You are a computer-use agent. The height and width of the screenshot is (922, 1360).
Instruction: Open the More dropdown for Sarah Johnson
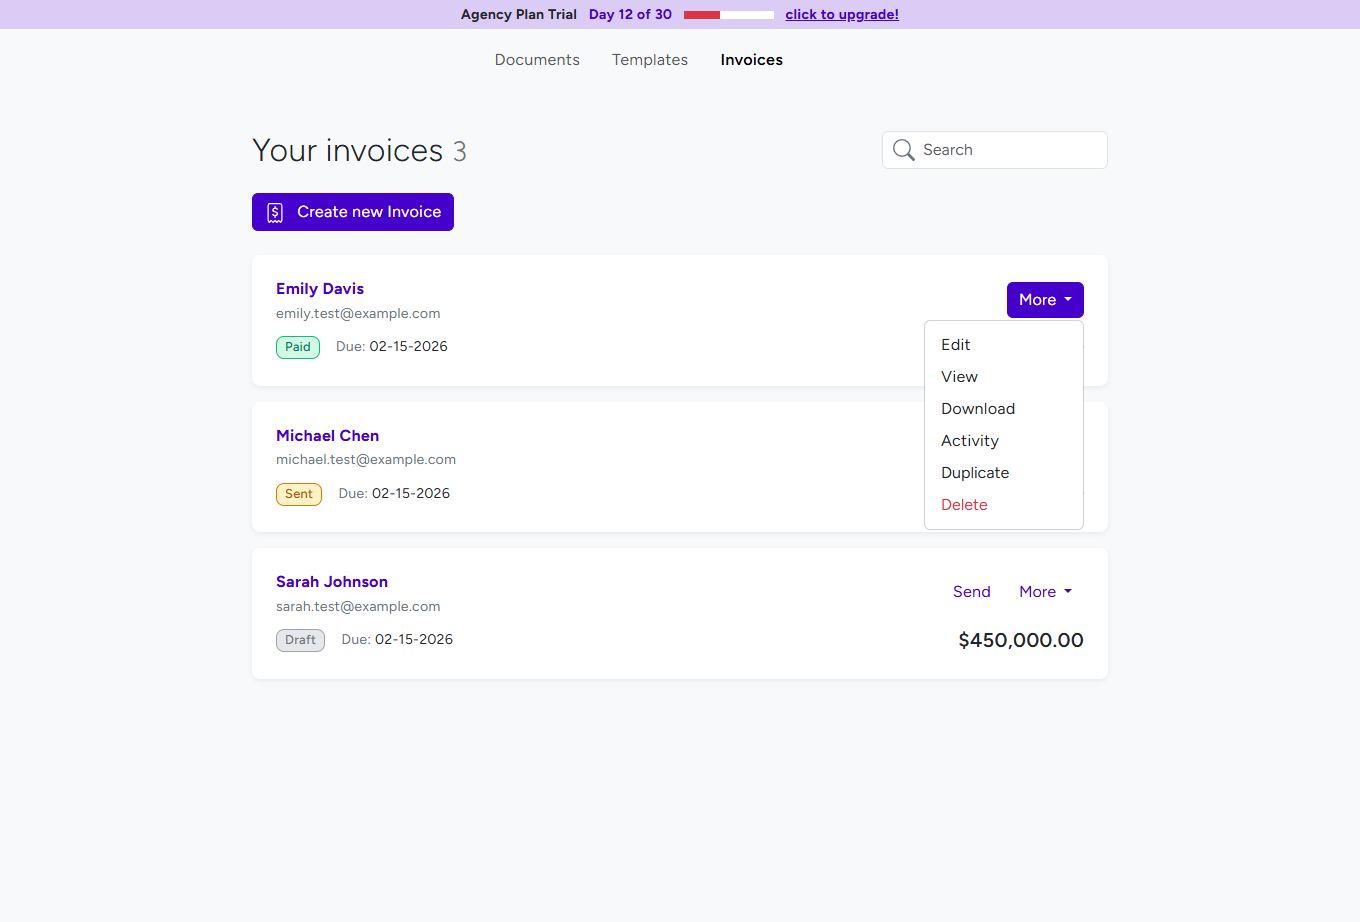(x=1044, y=591)
